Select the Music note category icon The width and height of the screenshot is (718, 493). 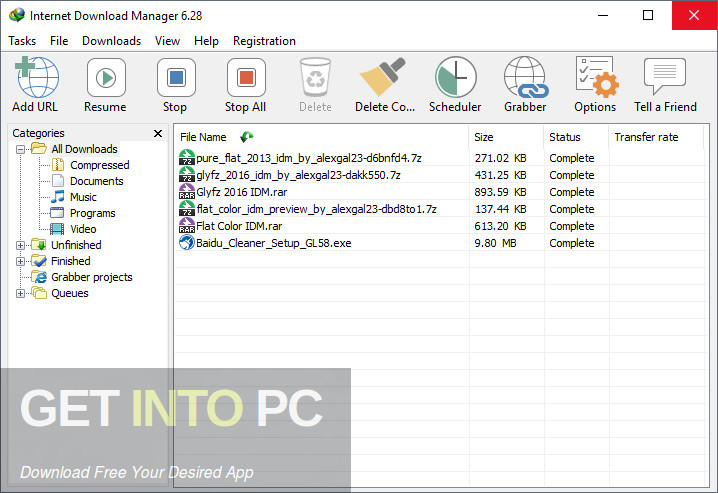[58, 196]
